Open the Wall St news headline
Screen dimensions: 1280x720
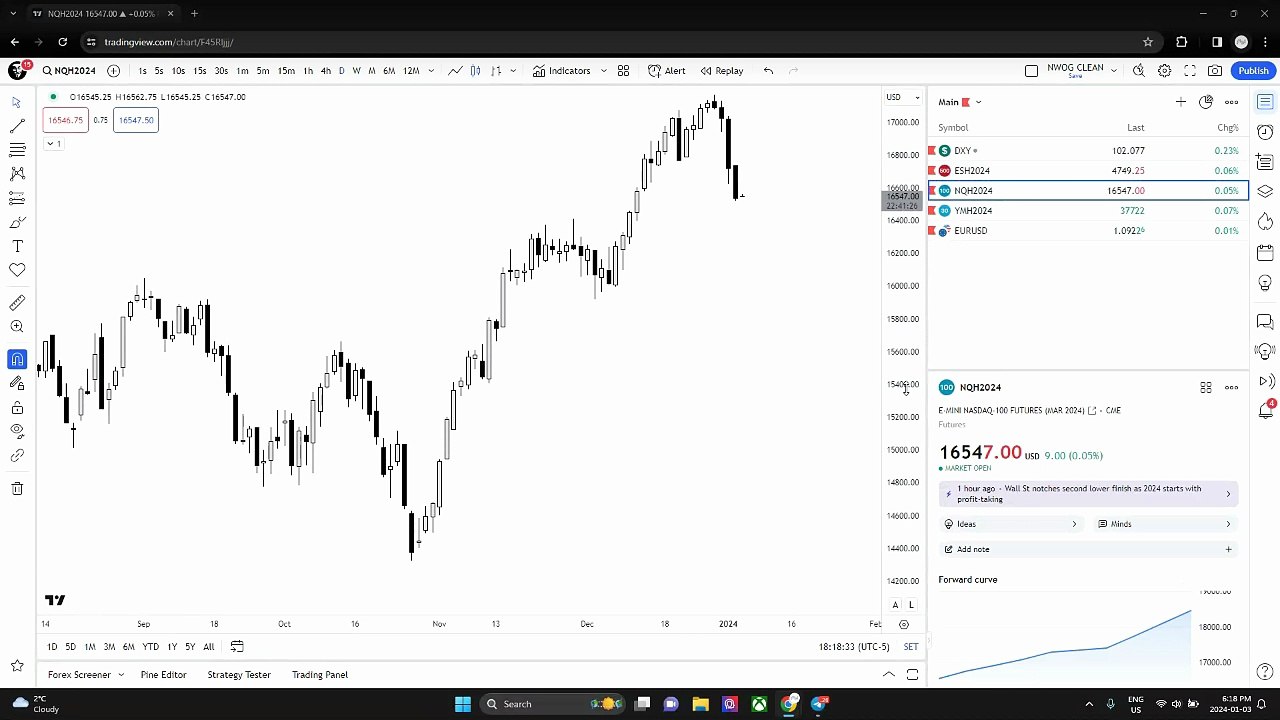pos(1088,494)
